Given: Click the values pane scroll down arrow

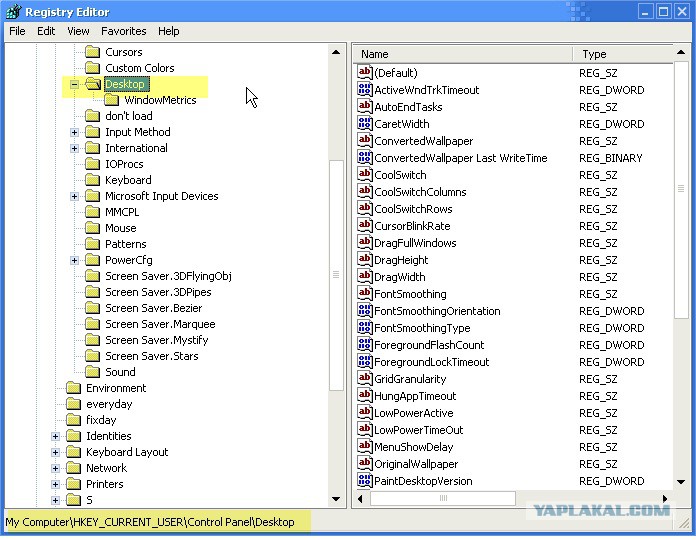Looking at the screenshot, I should [x=680, y=481].
